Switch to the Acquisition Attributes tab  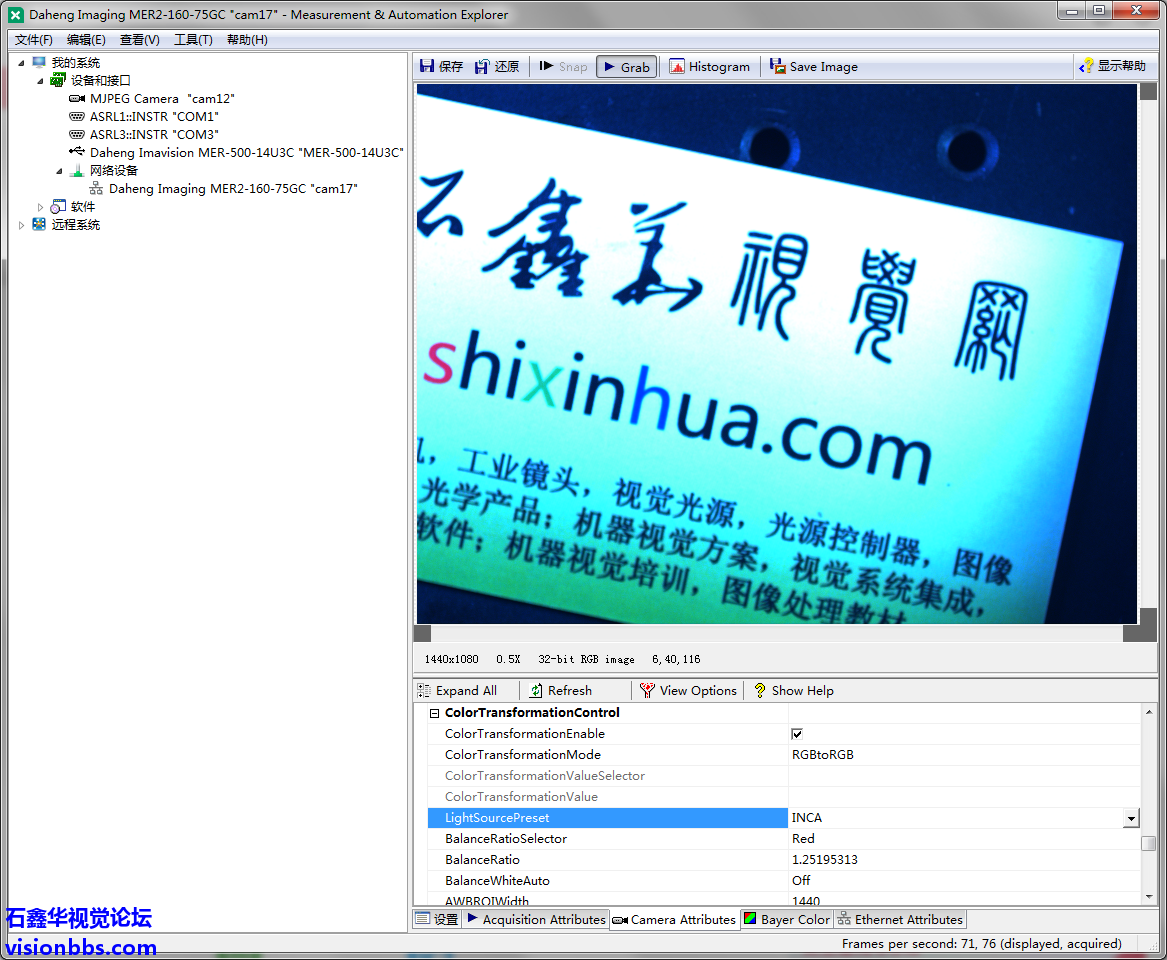[536, 919]
